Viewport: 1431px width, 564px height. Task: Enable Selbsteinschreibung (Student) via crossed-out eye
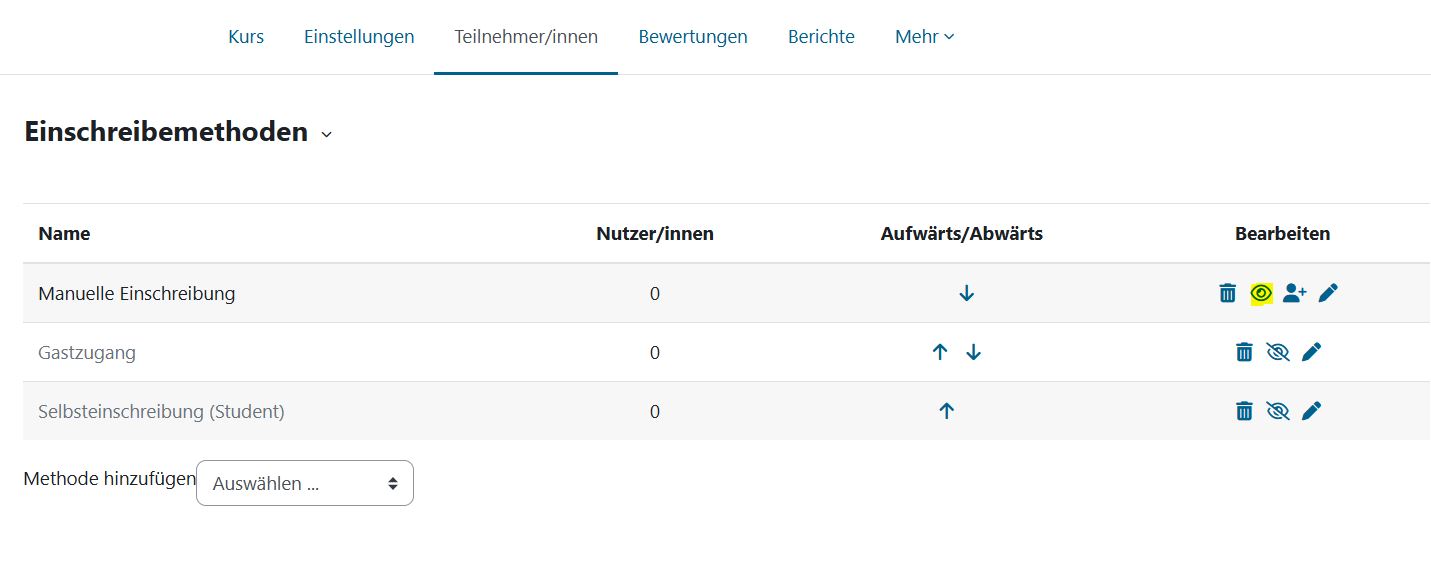1278,411
